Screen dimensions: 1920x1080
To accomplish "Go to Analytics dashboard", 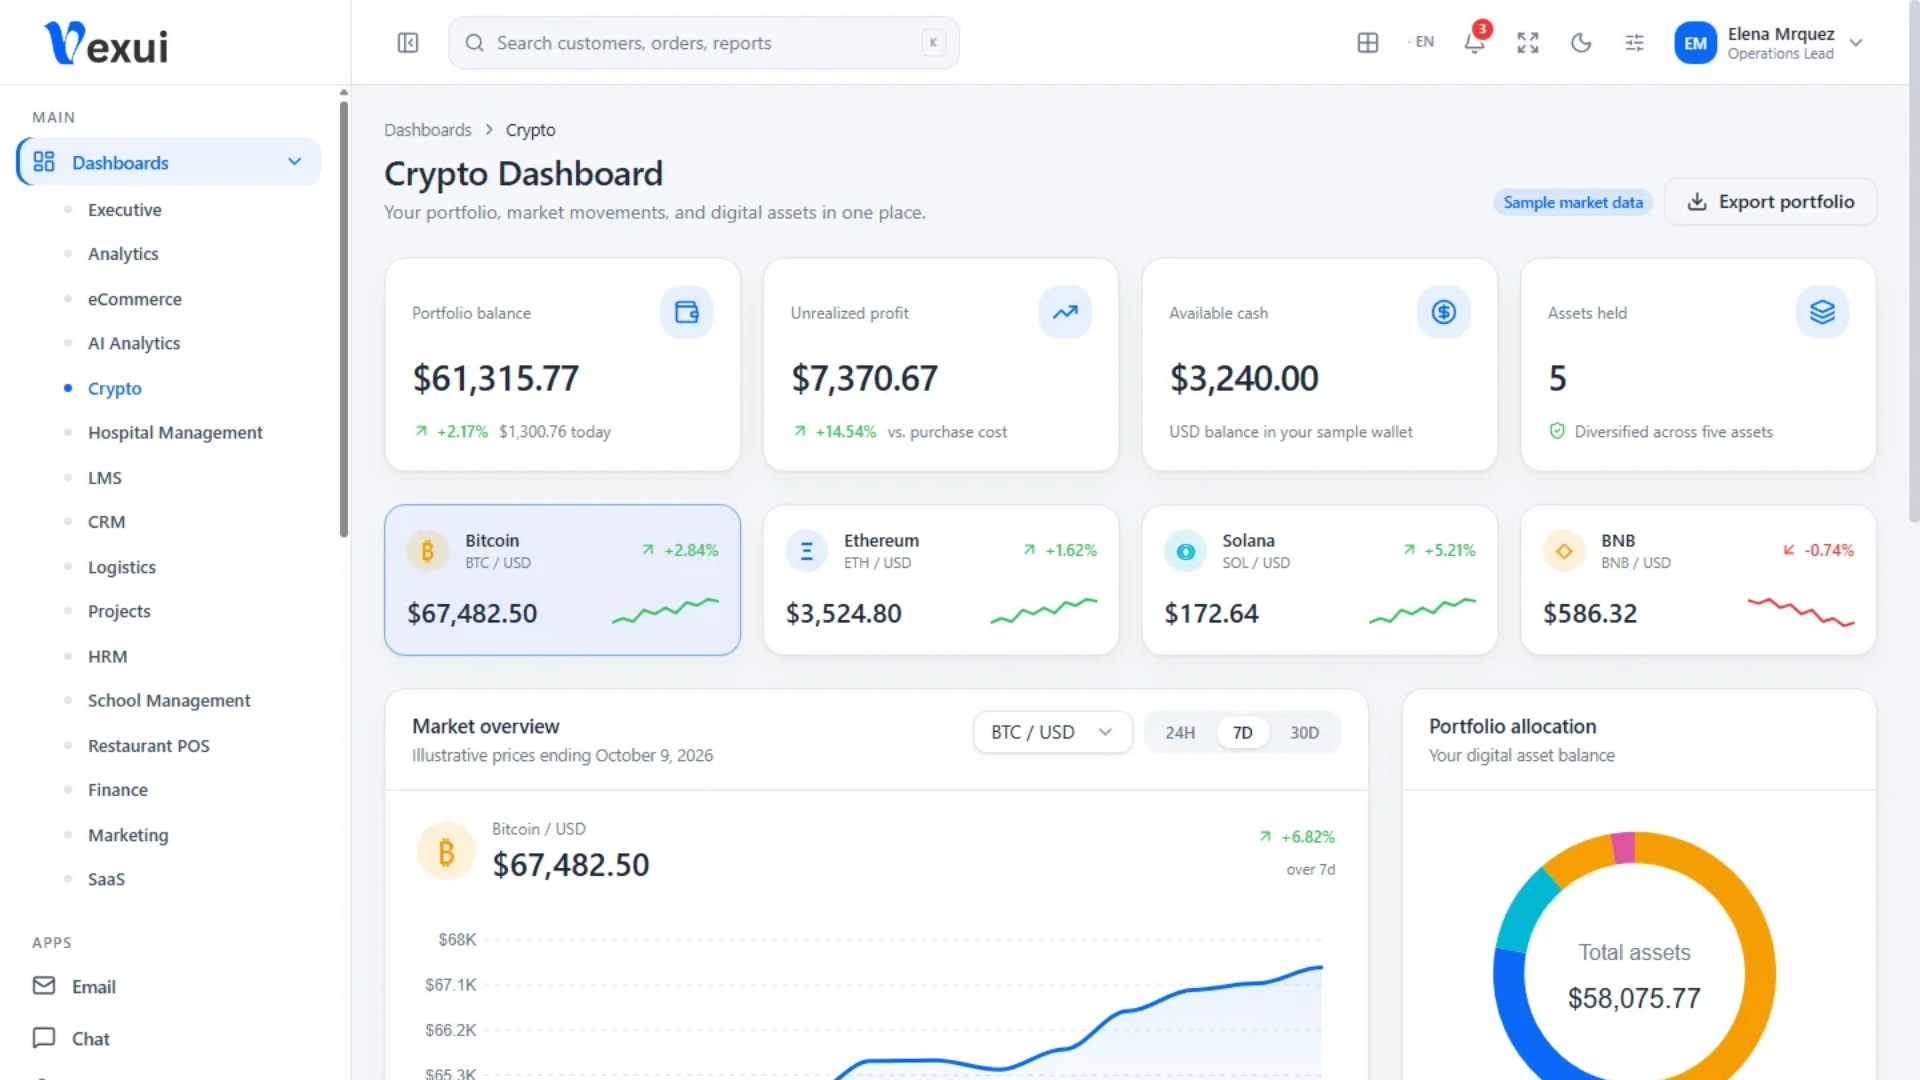I will click(x=123, y=254).
